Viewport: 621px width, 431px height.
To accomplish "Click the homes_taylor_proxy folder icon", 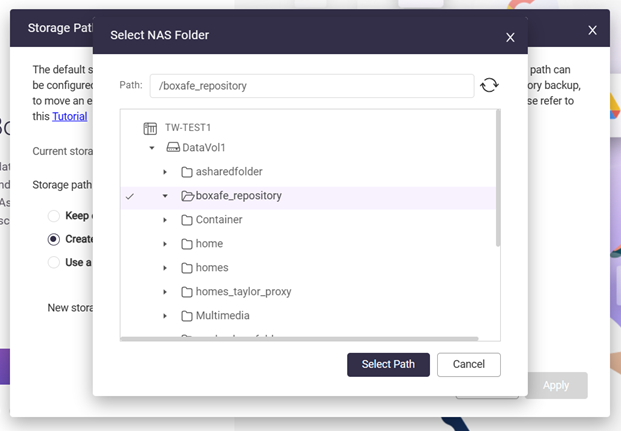I will tap(187, 292).
